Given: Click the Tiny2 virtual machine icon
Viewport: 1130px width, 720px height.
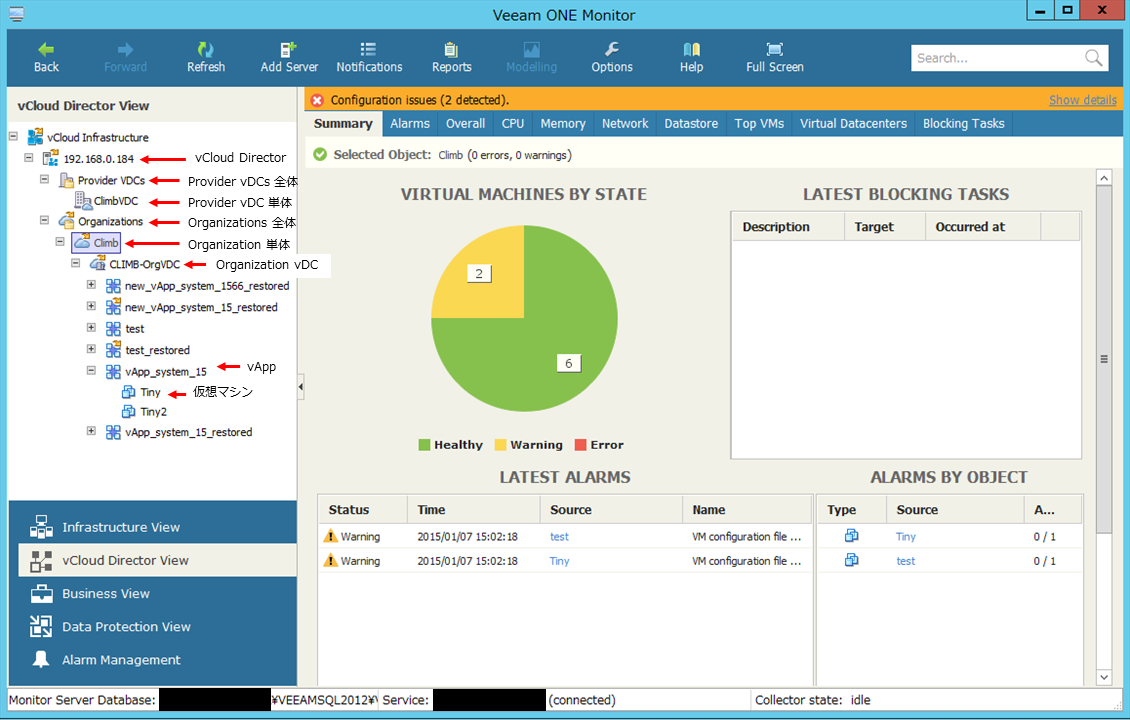Looking at the screenshot, I should coord(128,412).
